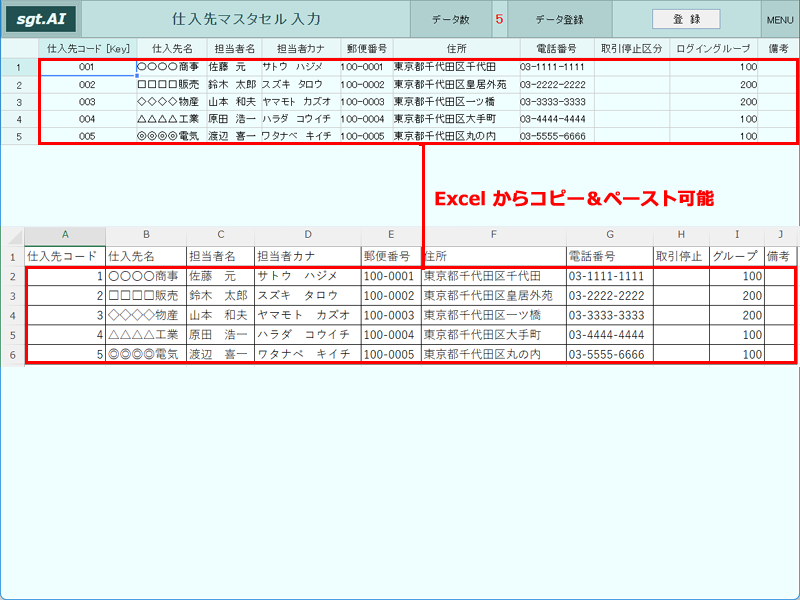Image resolution: width=800 pixels, height=600 pixels.
Task: Click Excel cell ○○○○商事
Action: [x=146, y=276]
